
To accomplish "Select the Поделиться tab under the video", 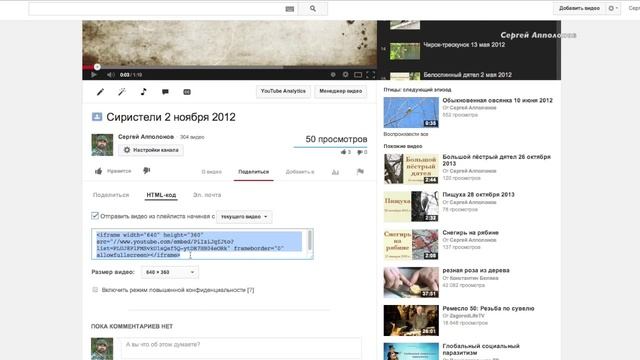I will point(253,172).
